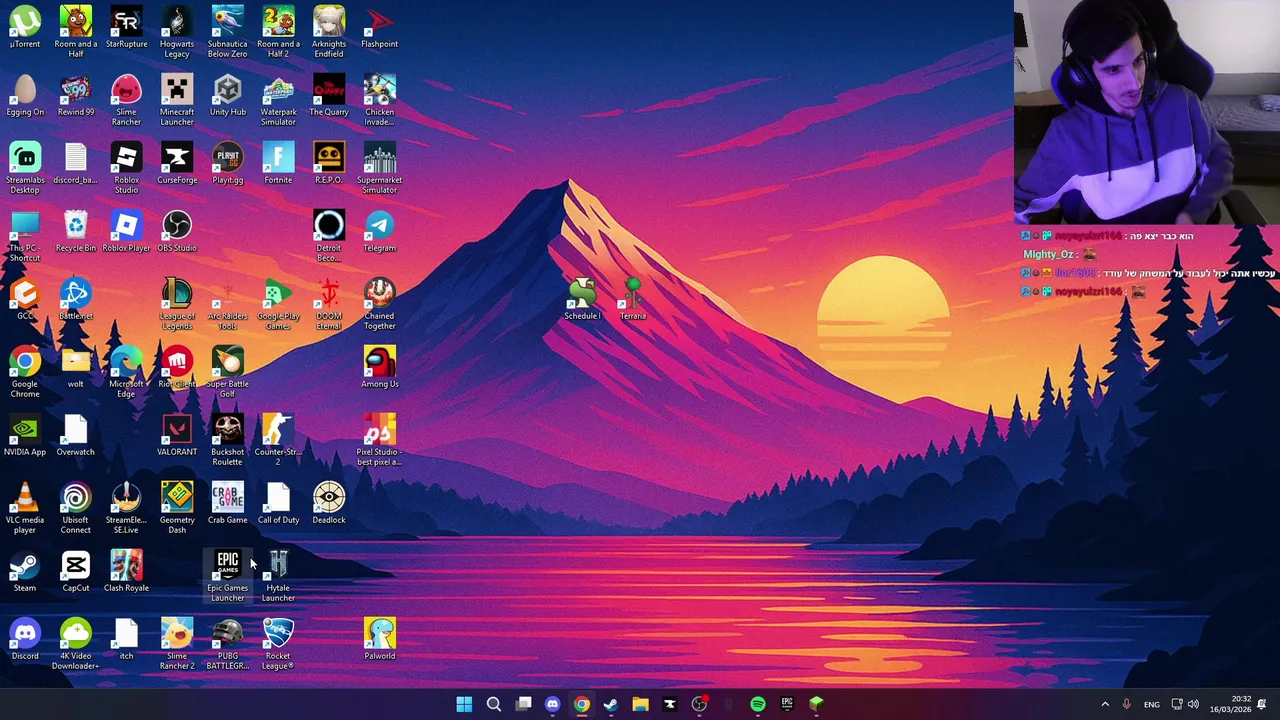Select the League of Legends icon
1280x720 pixels.
tap(177, 304)
